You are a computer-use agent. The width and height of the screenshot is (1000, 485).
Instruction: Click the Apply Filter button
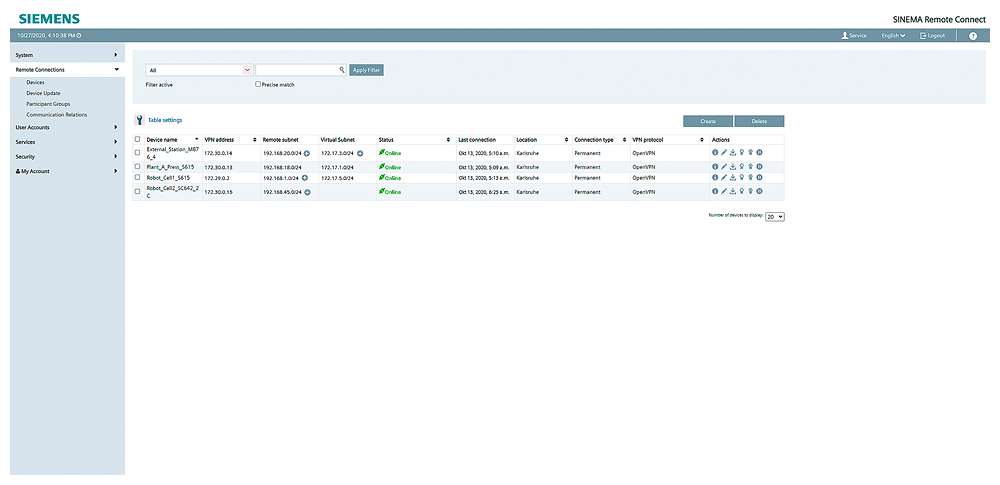[366, 70]
